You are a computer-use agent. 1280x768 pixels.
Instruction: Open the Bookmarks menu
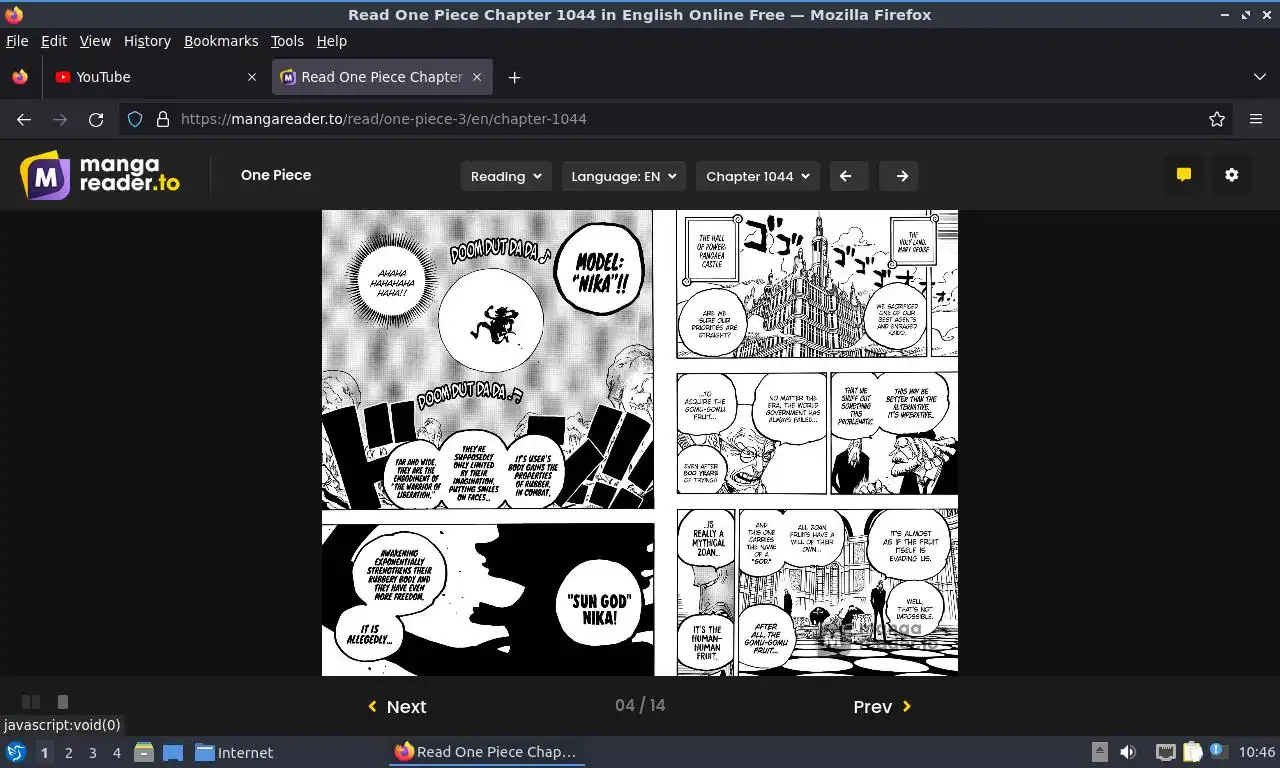(221, 41)
